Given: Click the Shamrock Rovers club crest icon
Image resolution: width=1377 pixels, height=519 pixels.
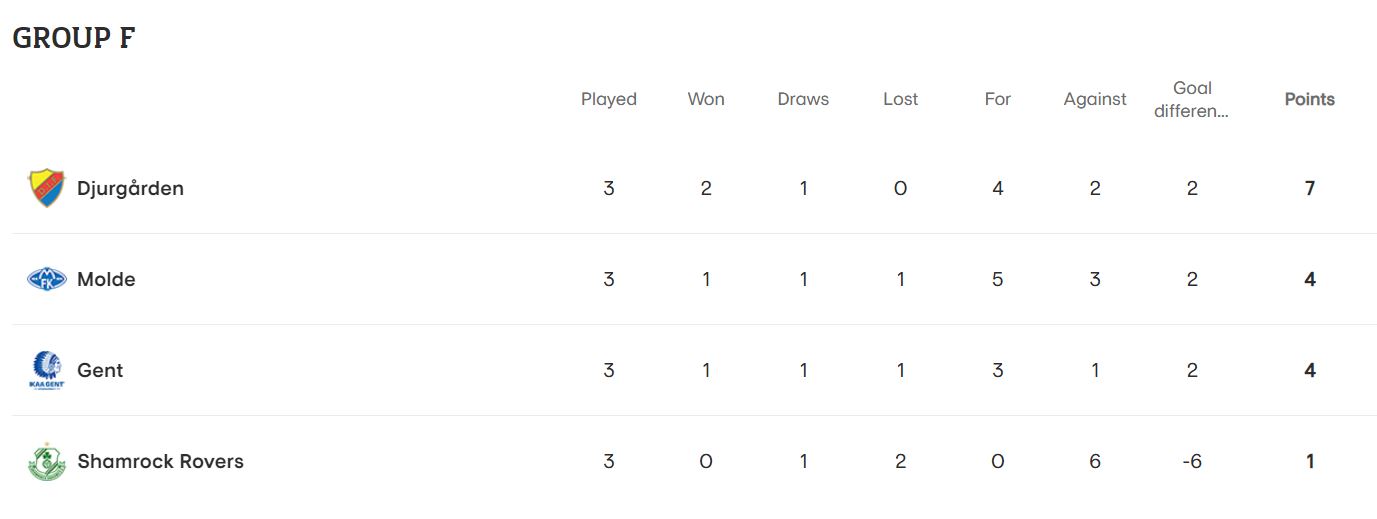Looking at the screenshot, I should click(46, 461).
